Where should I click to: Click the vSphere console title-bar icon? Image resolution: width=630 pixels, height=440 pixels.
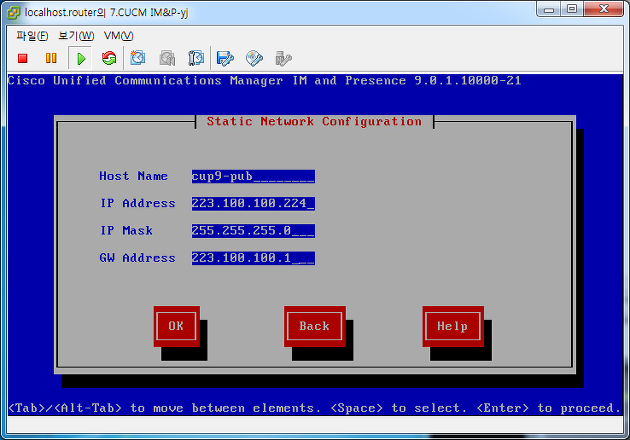coord(13,12)
